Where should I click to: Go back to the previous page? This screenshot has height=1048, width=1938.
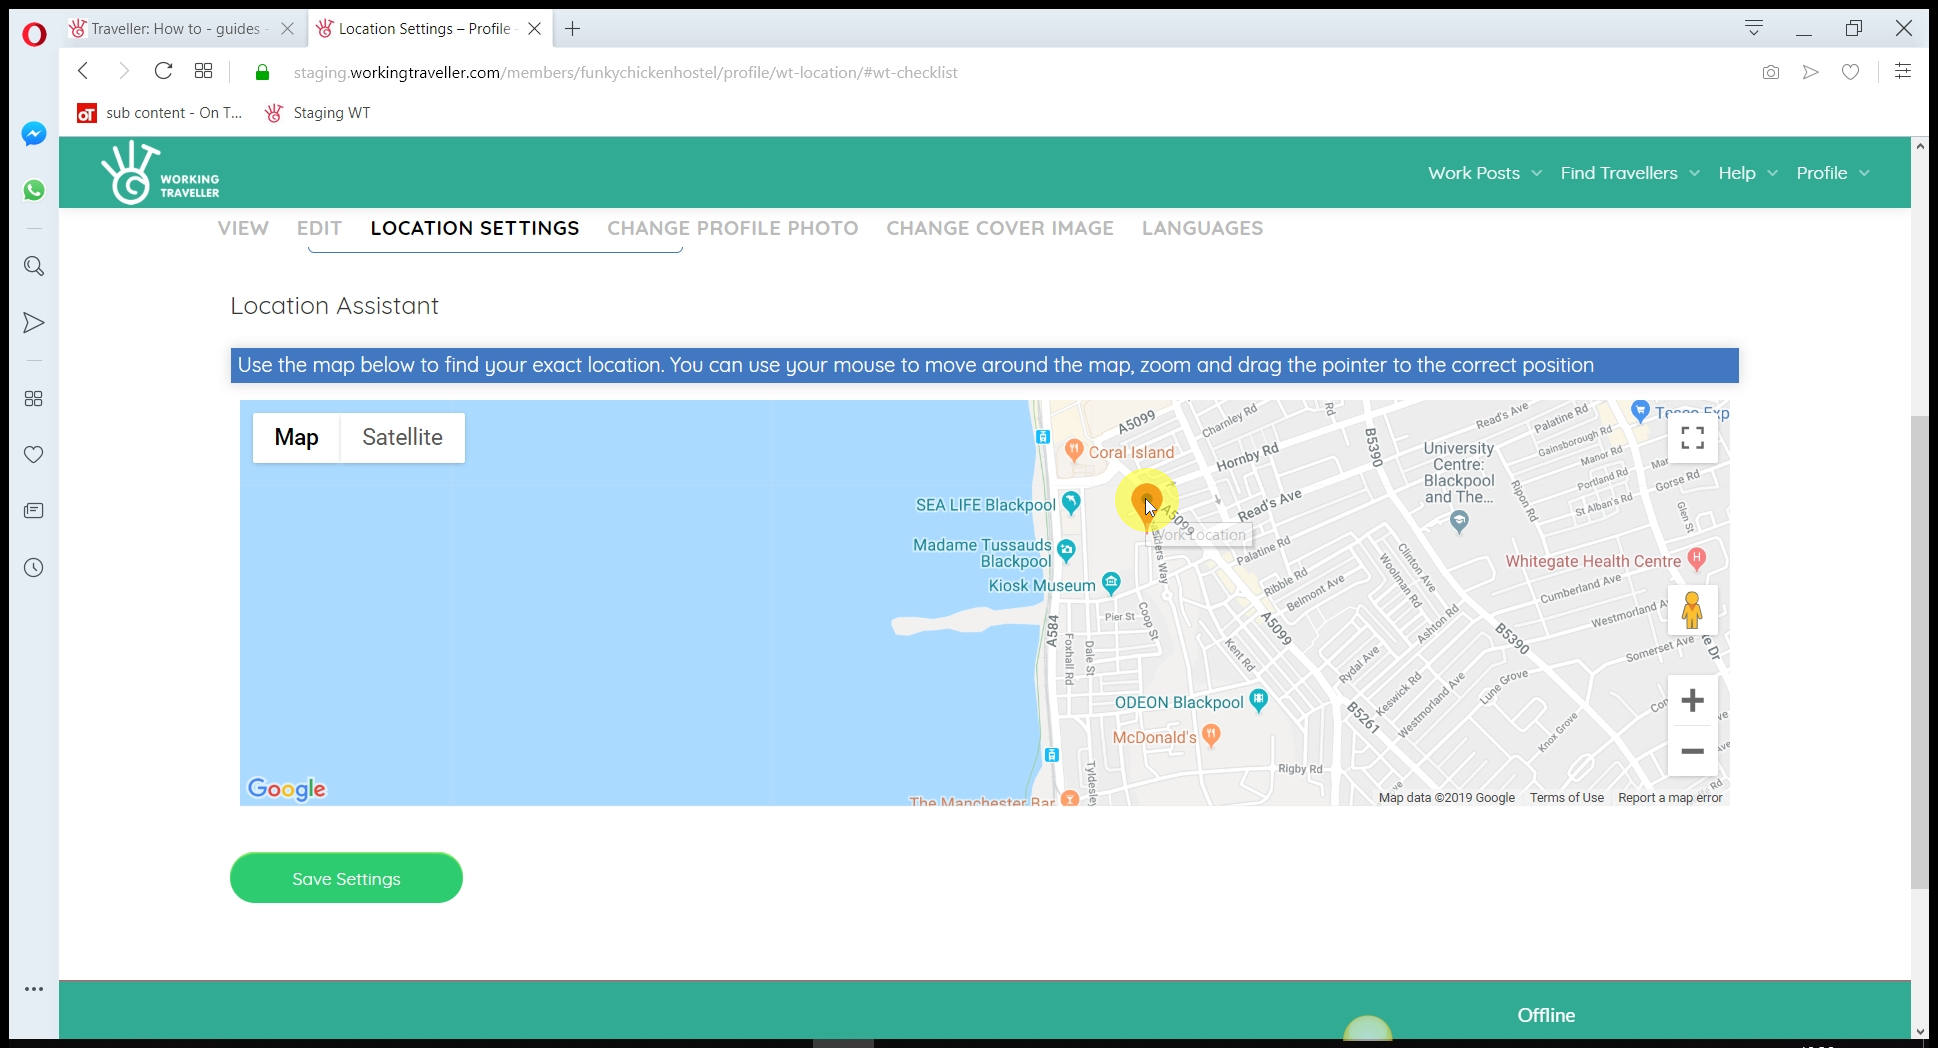tap(84, 71)
